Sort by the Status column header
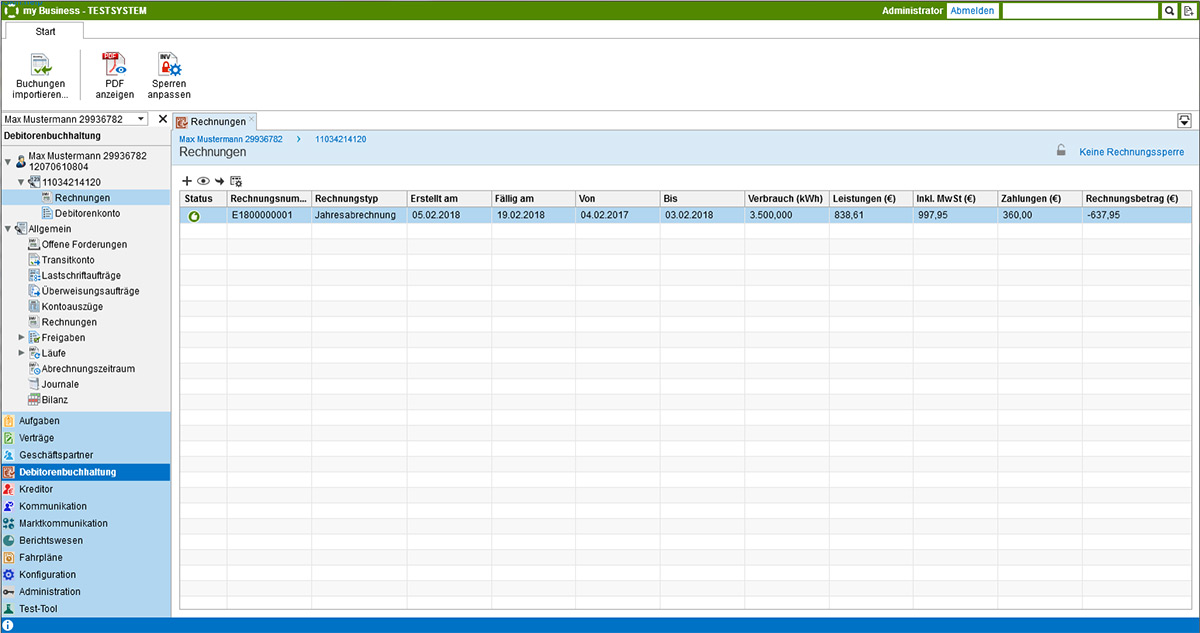Image resolution: width=1200 pixels, height=633 pixels. [203, 199]
